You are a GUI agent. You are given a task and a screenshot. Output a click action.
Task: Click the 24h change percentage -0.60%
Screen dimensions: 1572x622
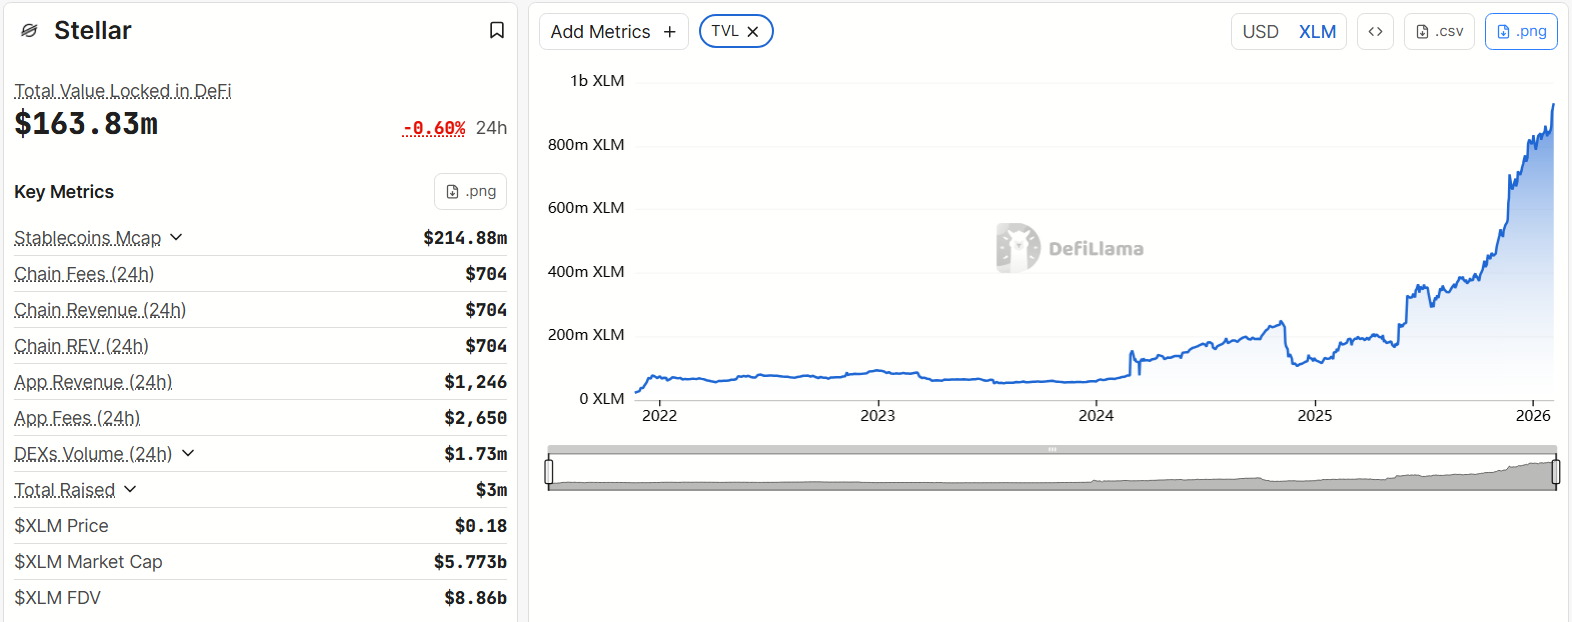(433, 128)
